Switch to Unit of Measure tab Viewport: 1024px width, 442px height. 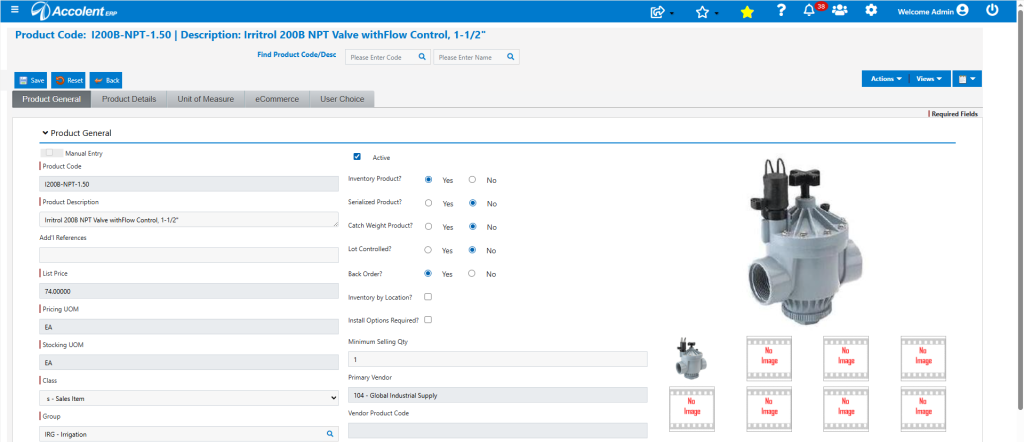tap(206, 99)
